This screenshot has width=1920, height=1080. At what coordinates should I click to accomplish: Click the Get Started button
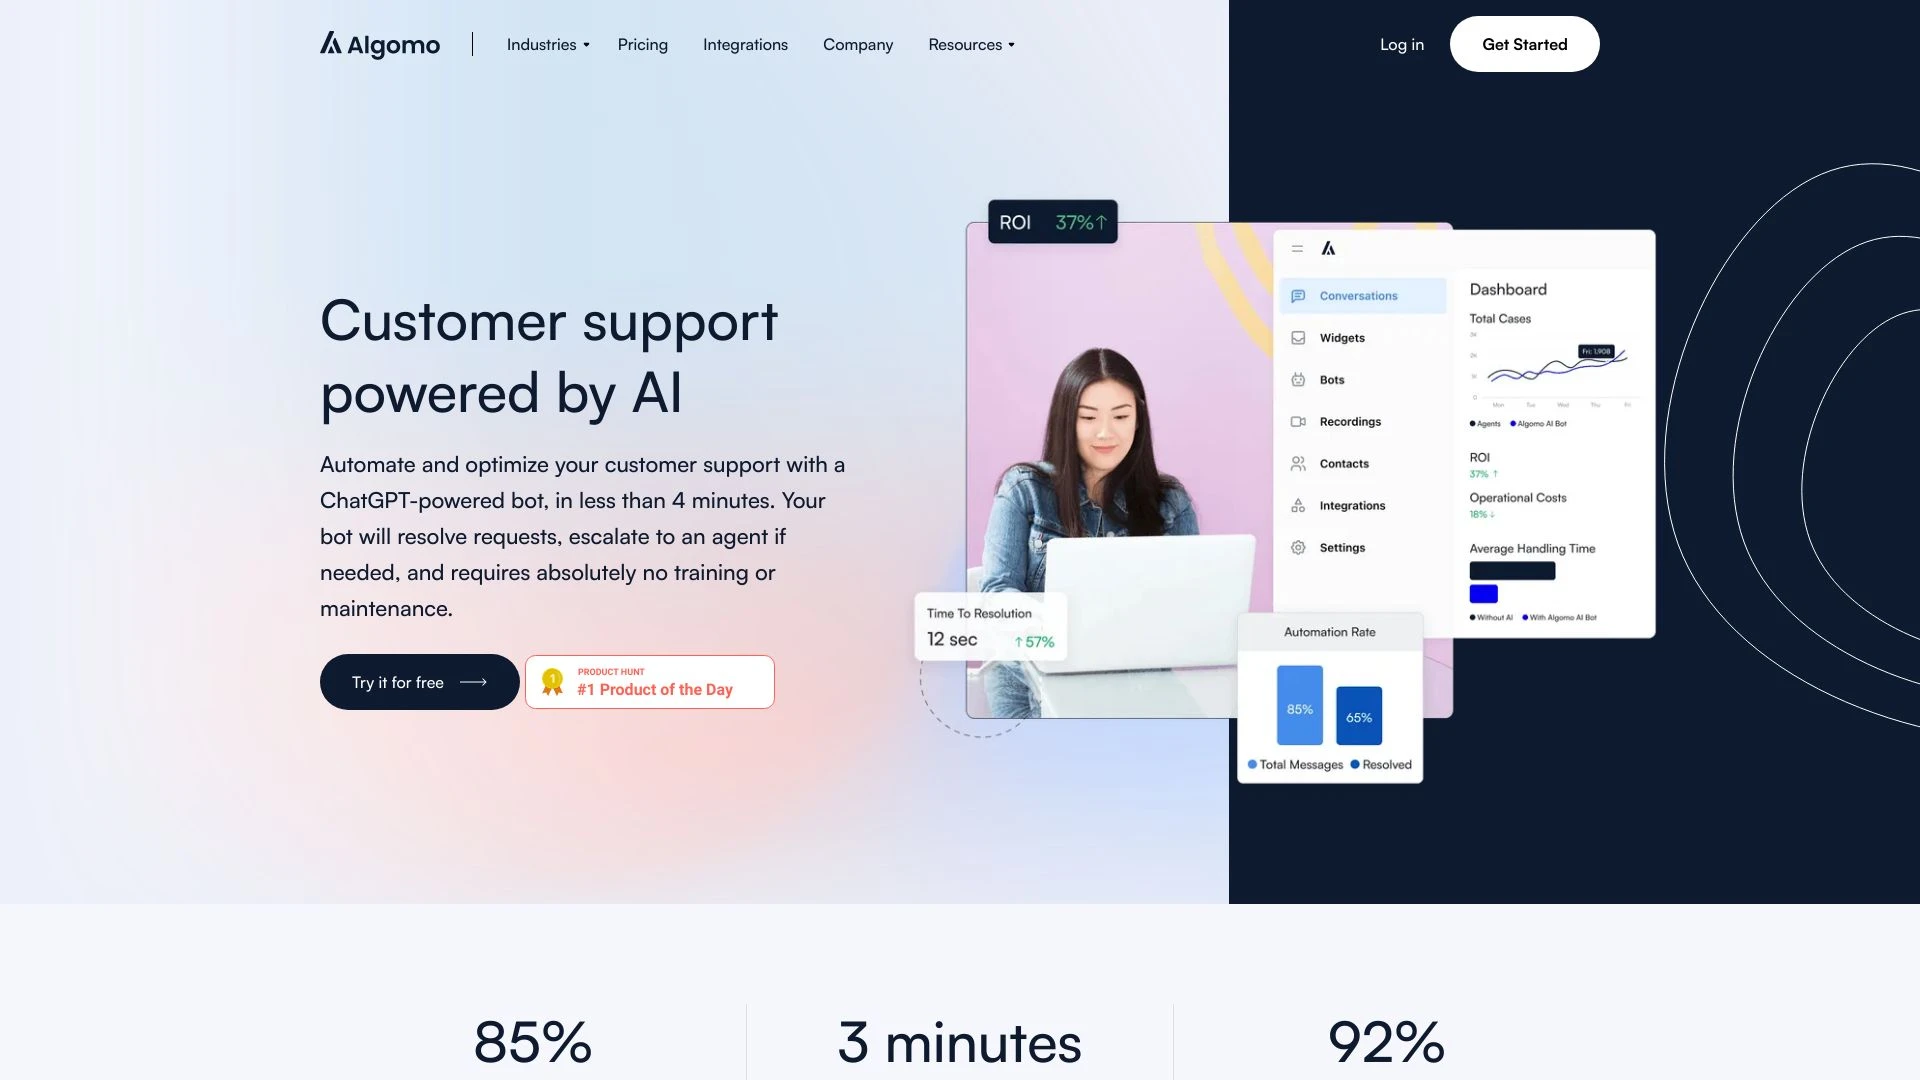pyautogui.click(x=1524, y=44)
